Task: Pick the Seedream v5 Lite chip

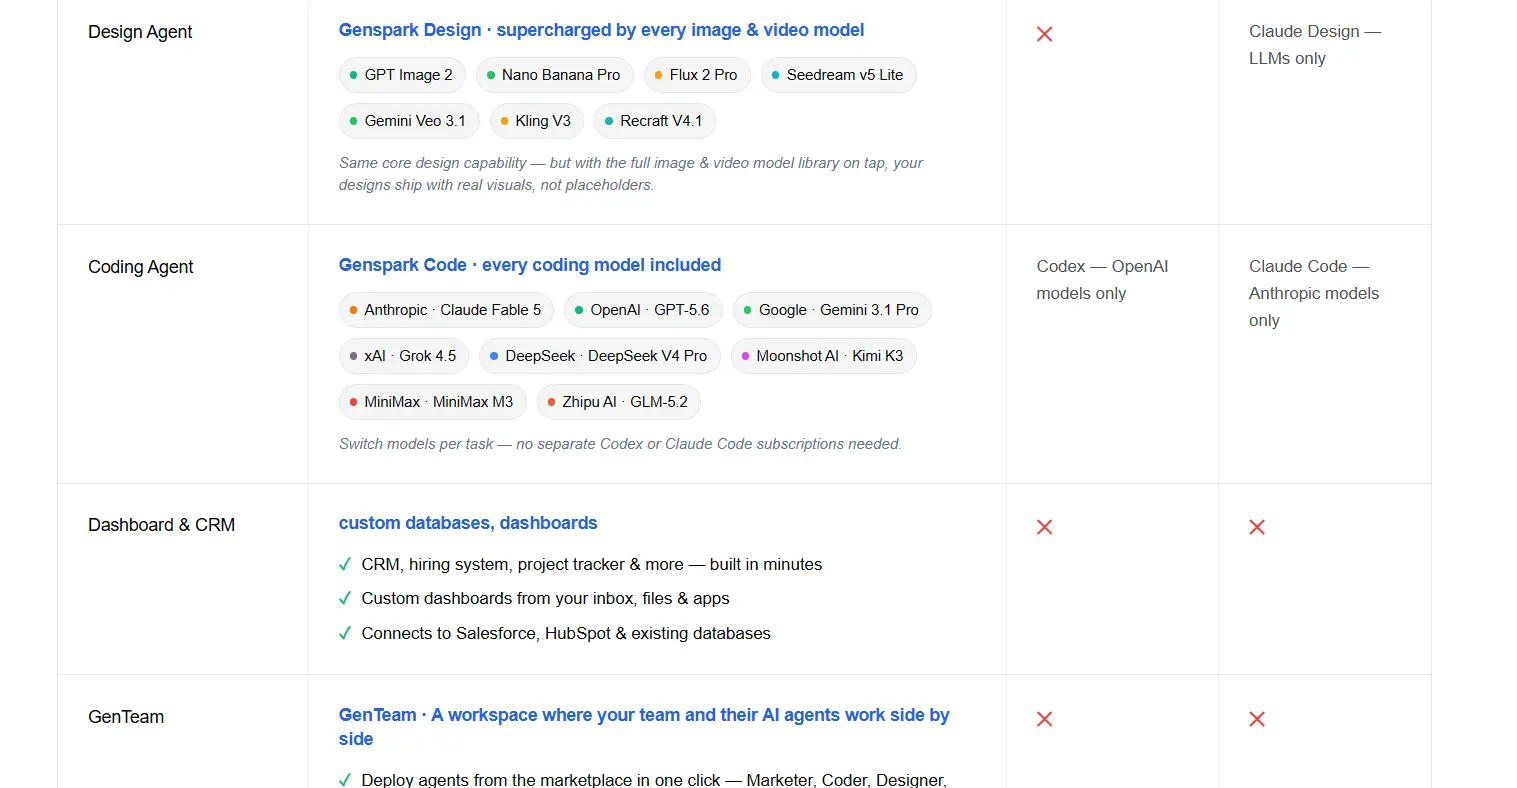Action: (839, 75)
